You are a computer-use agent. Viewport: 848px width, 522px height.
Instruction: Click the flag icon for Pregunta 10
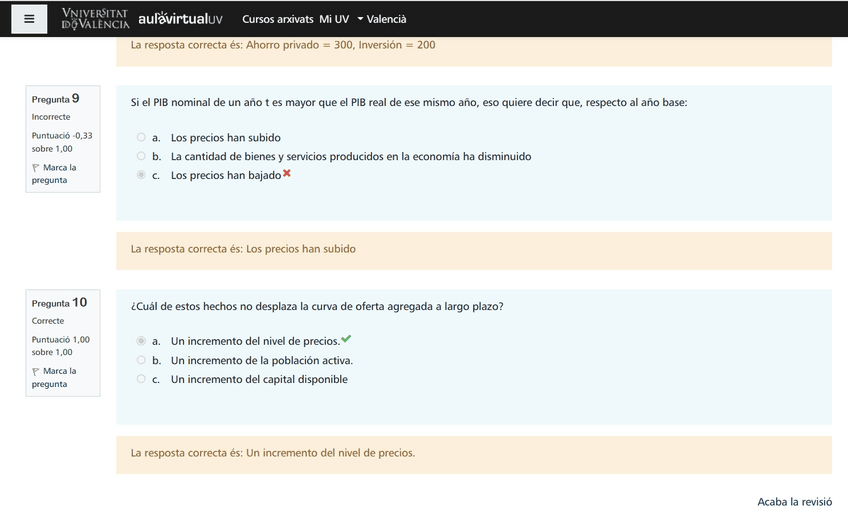(36, 372)
